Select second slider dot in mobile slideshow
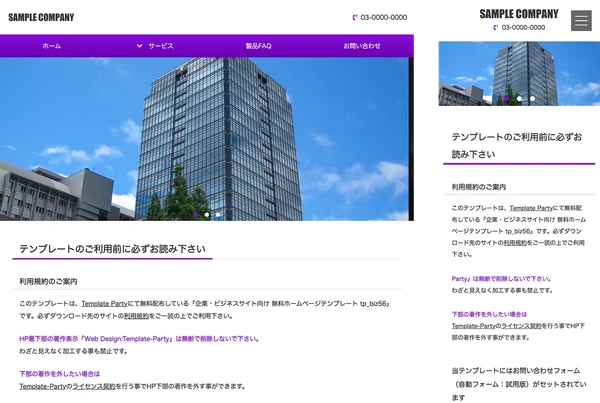 (x=519, y=99)
